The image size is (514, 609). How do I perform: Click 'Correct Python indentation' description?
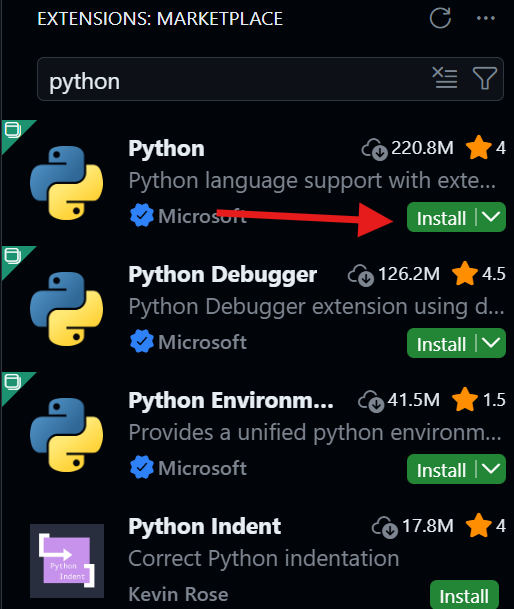click(x=264, y=559)
